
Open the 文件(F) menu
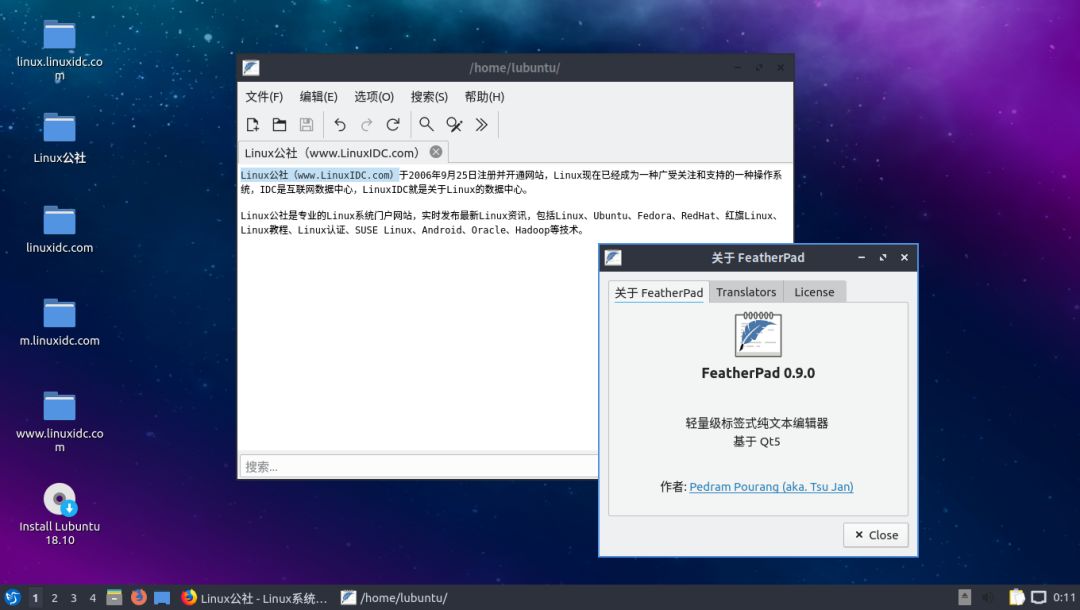point(264,97)
